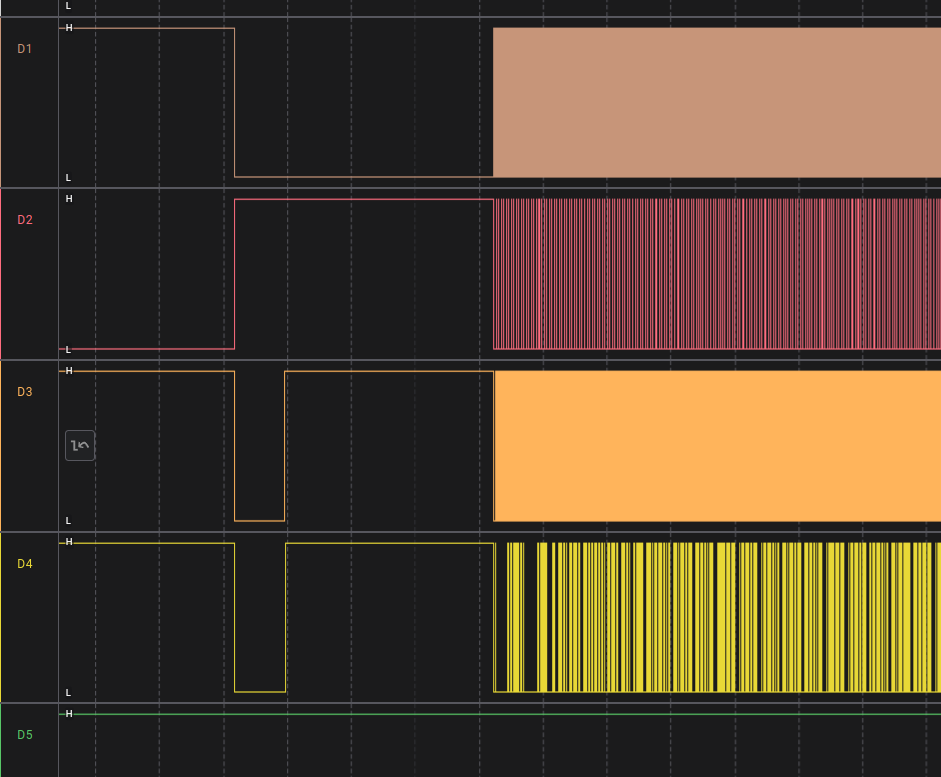Screen dimensions: 941x777
Task: Select the D2 channel label
Action: [25, 220]
